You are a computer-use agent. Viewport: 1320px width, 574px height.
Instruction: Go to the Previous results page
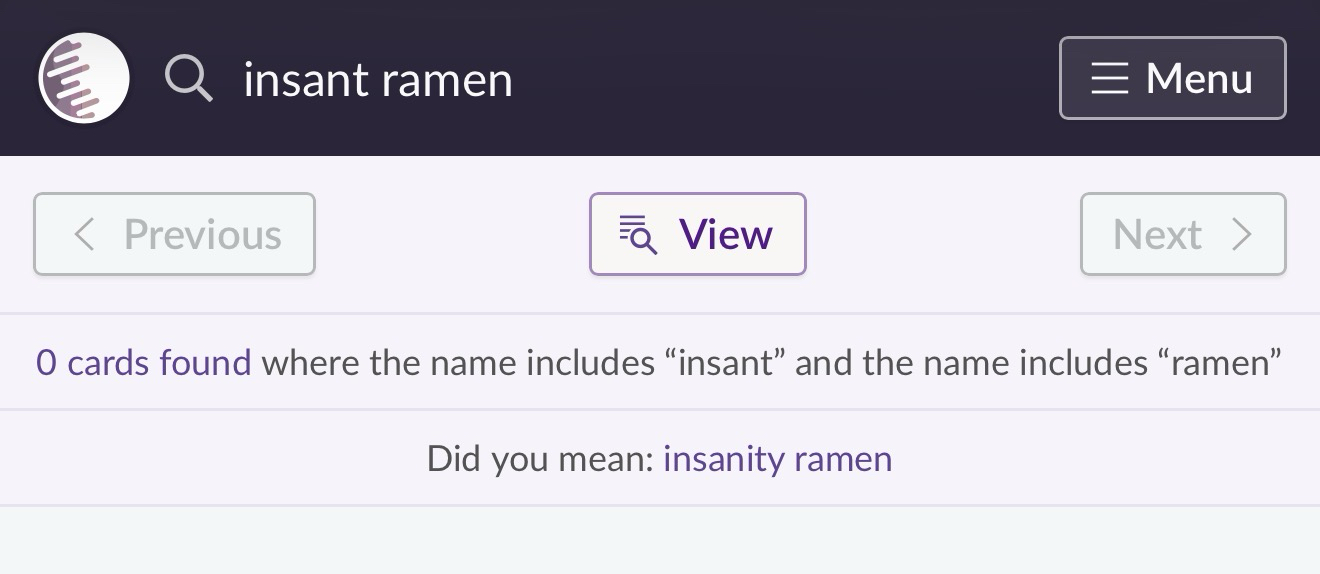click(175, 234)
